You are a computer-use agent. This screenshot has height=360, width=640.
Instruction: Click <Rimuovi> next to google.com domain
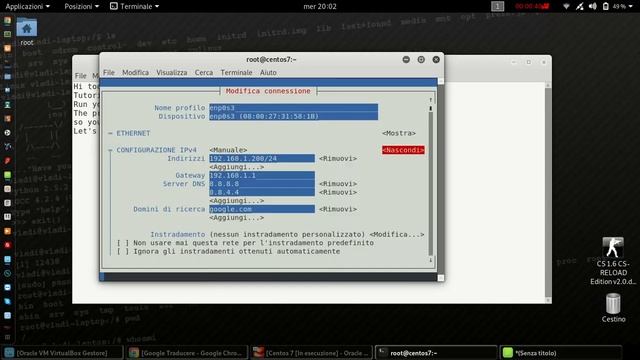point(338,209)
